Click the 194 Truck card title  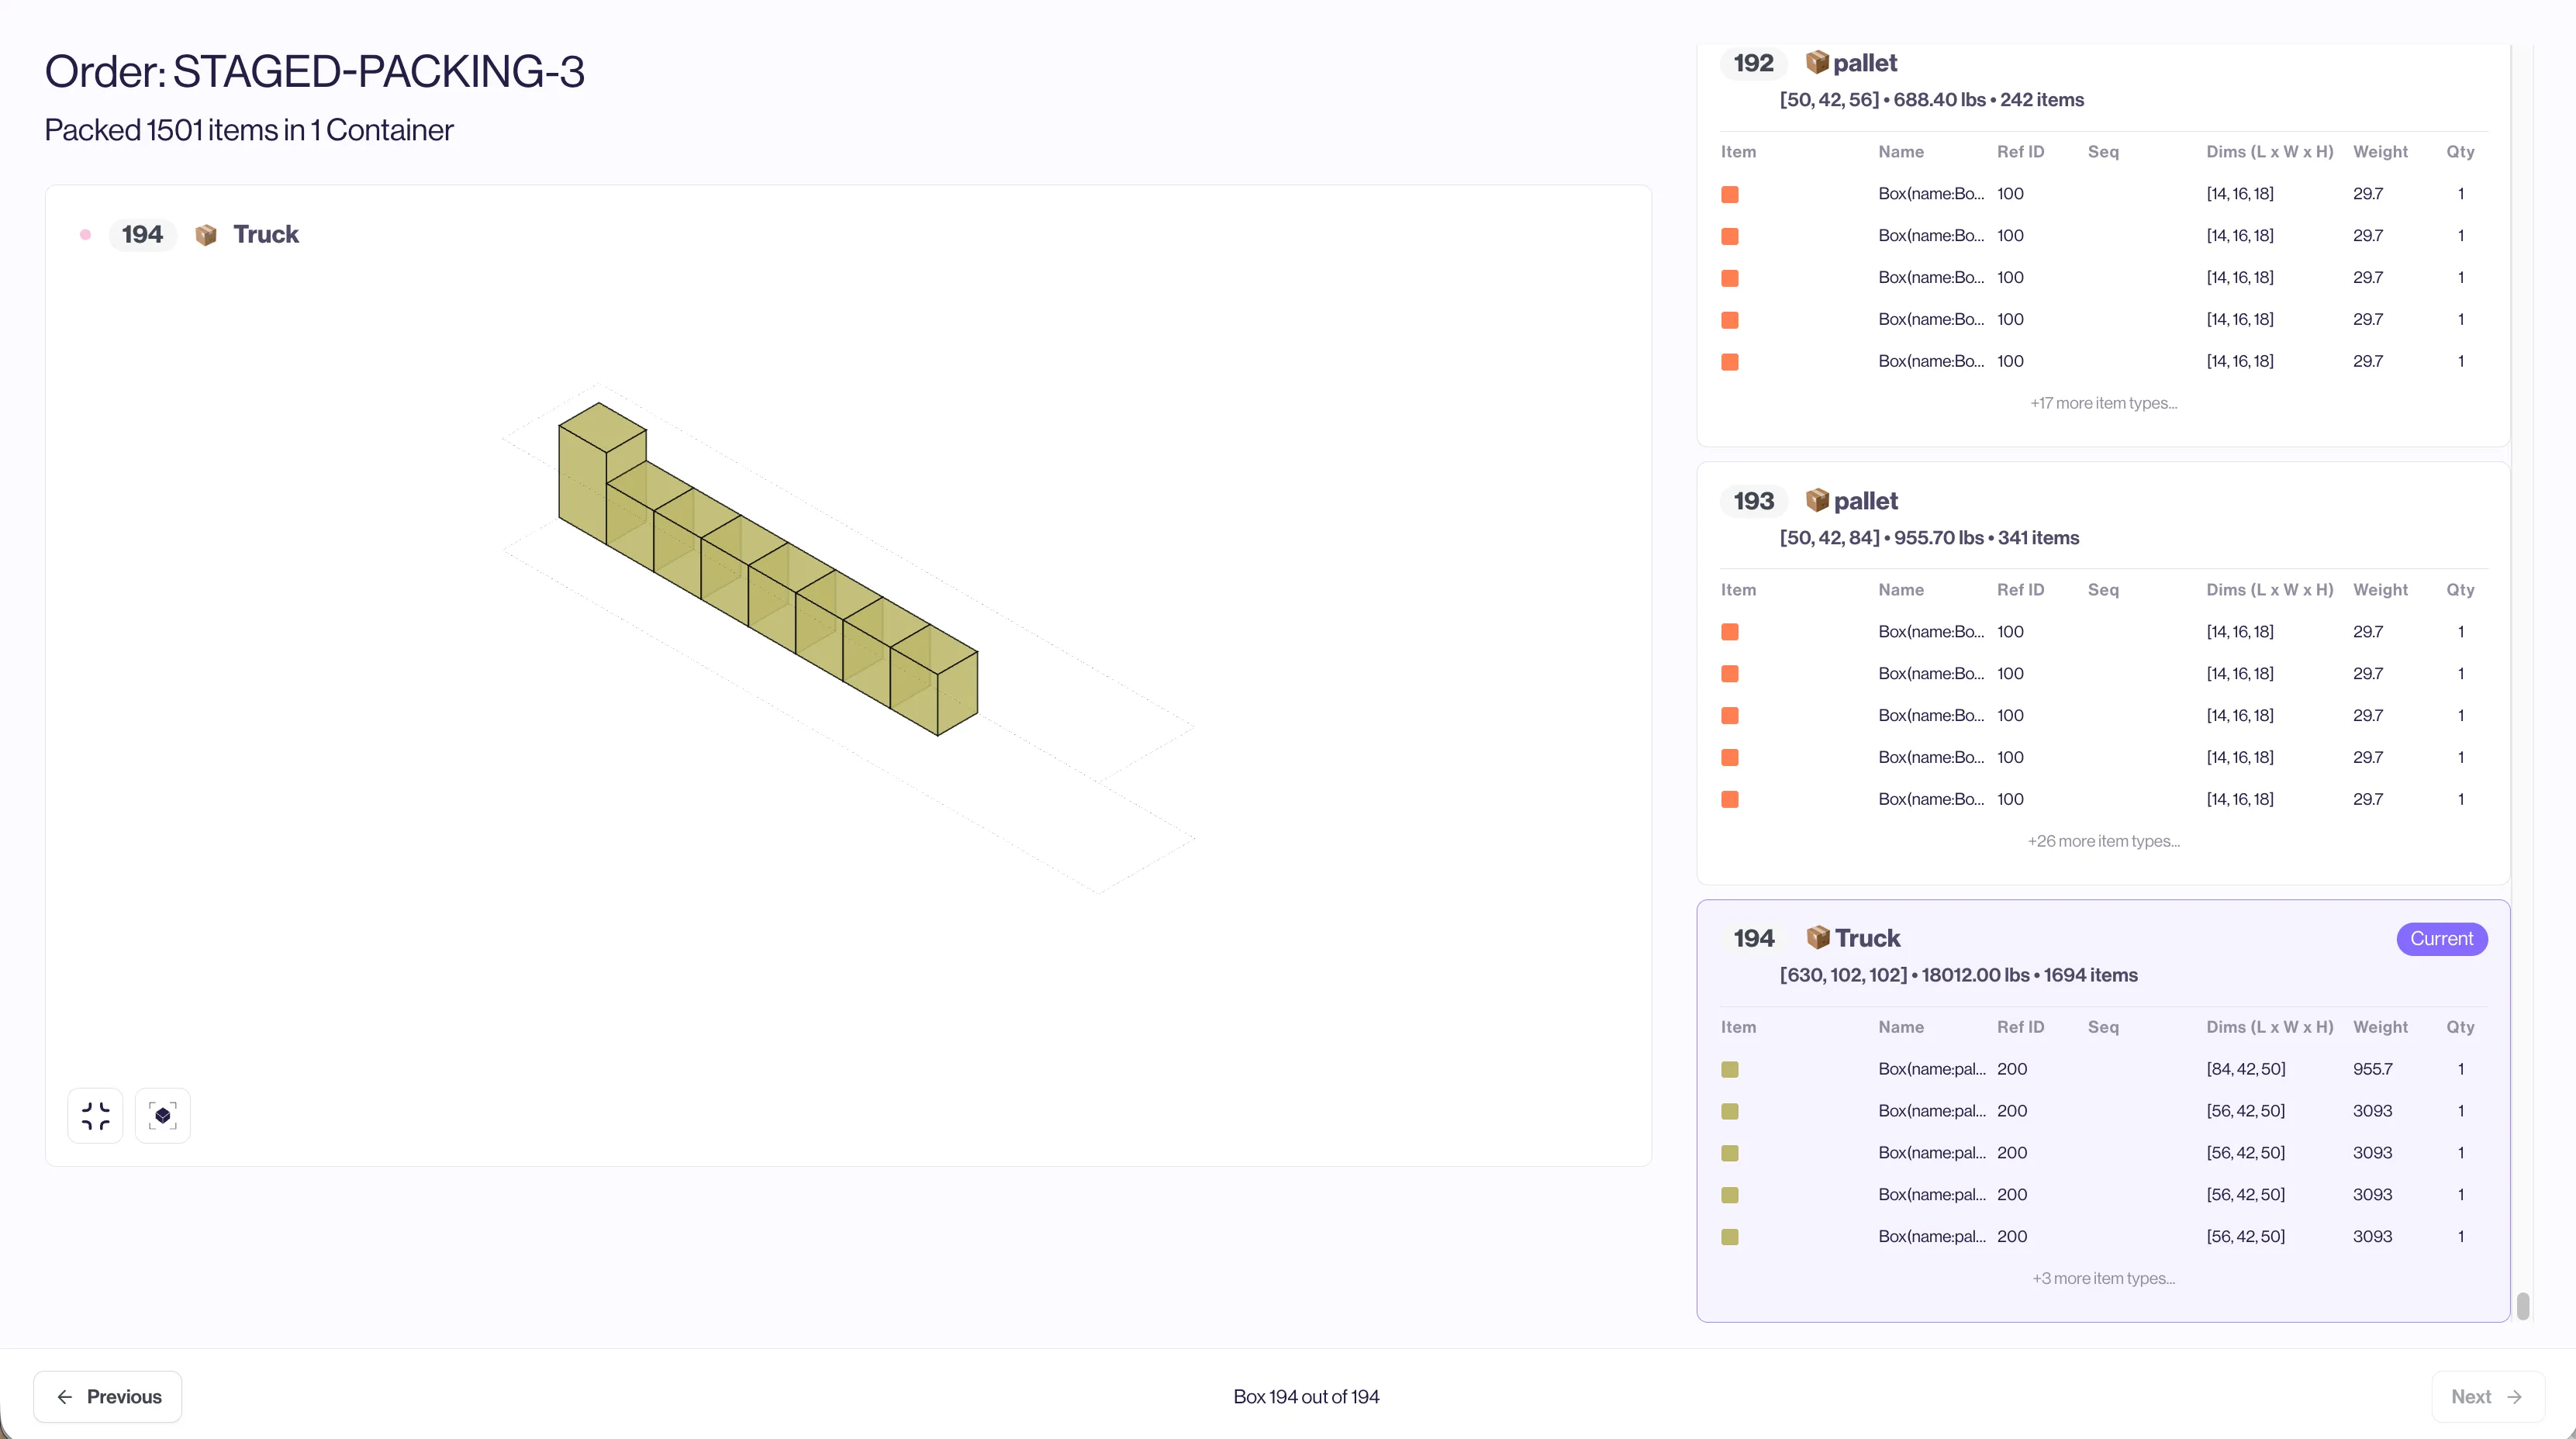1867,938
